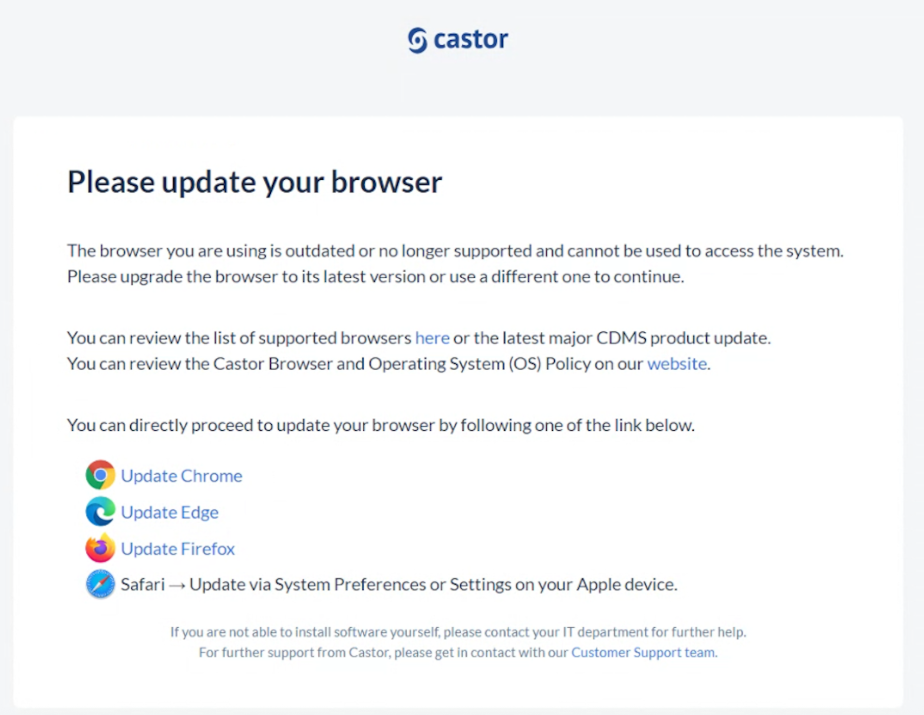Click the Safari compass icon
This screenshot has height=715, width=924.
tap(100, 584)
